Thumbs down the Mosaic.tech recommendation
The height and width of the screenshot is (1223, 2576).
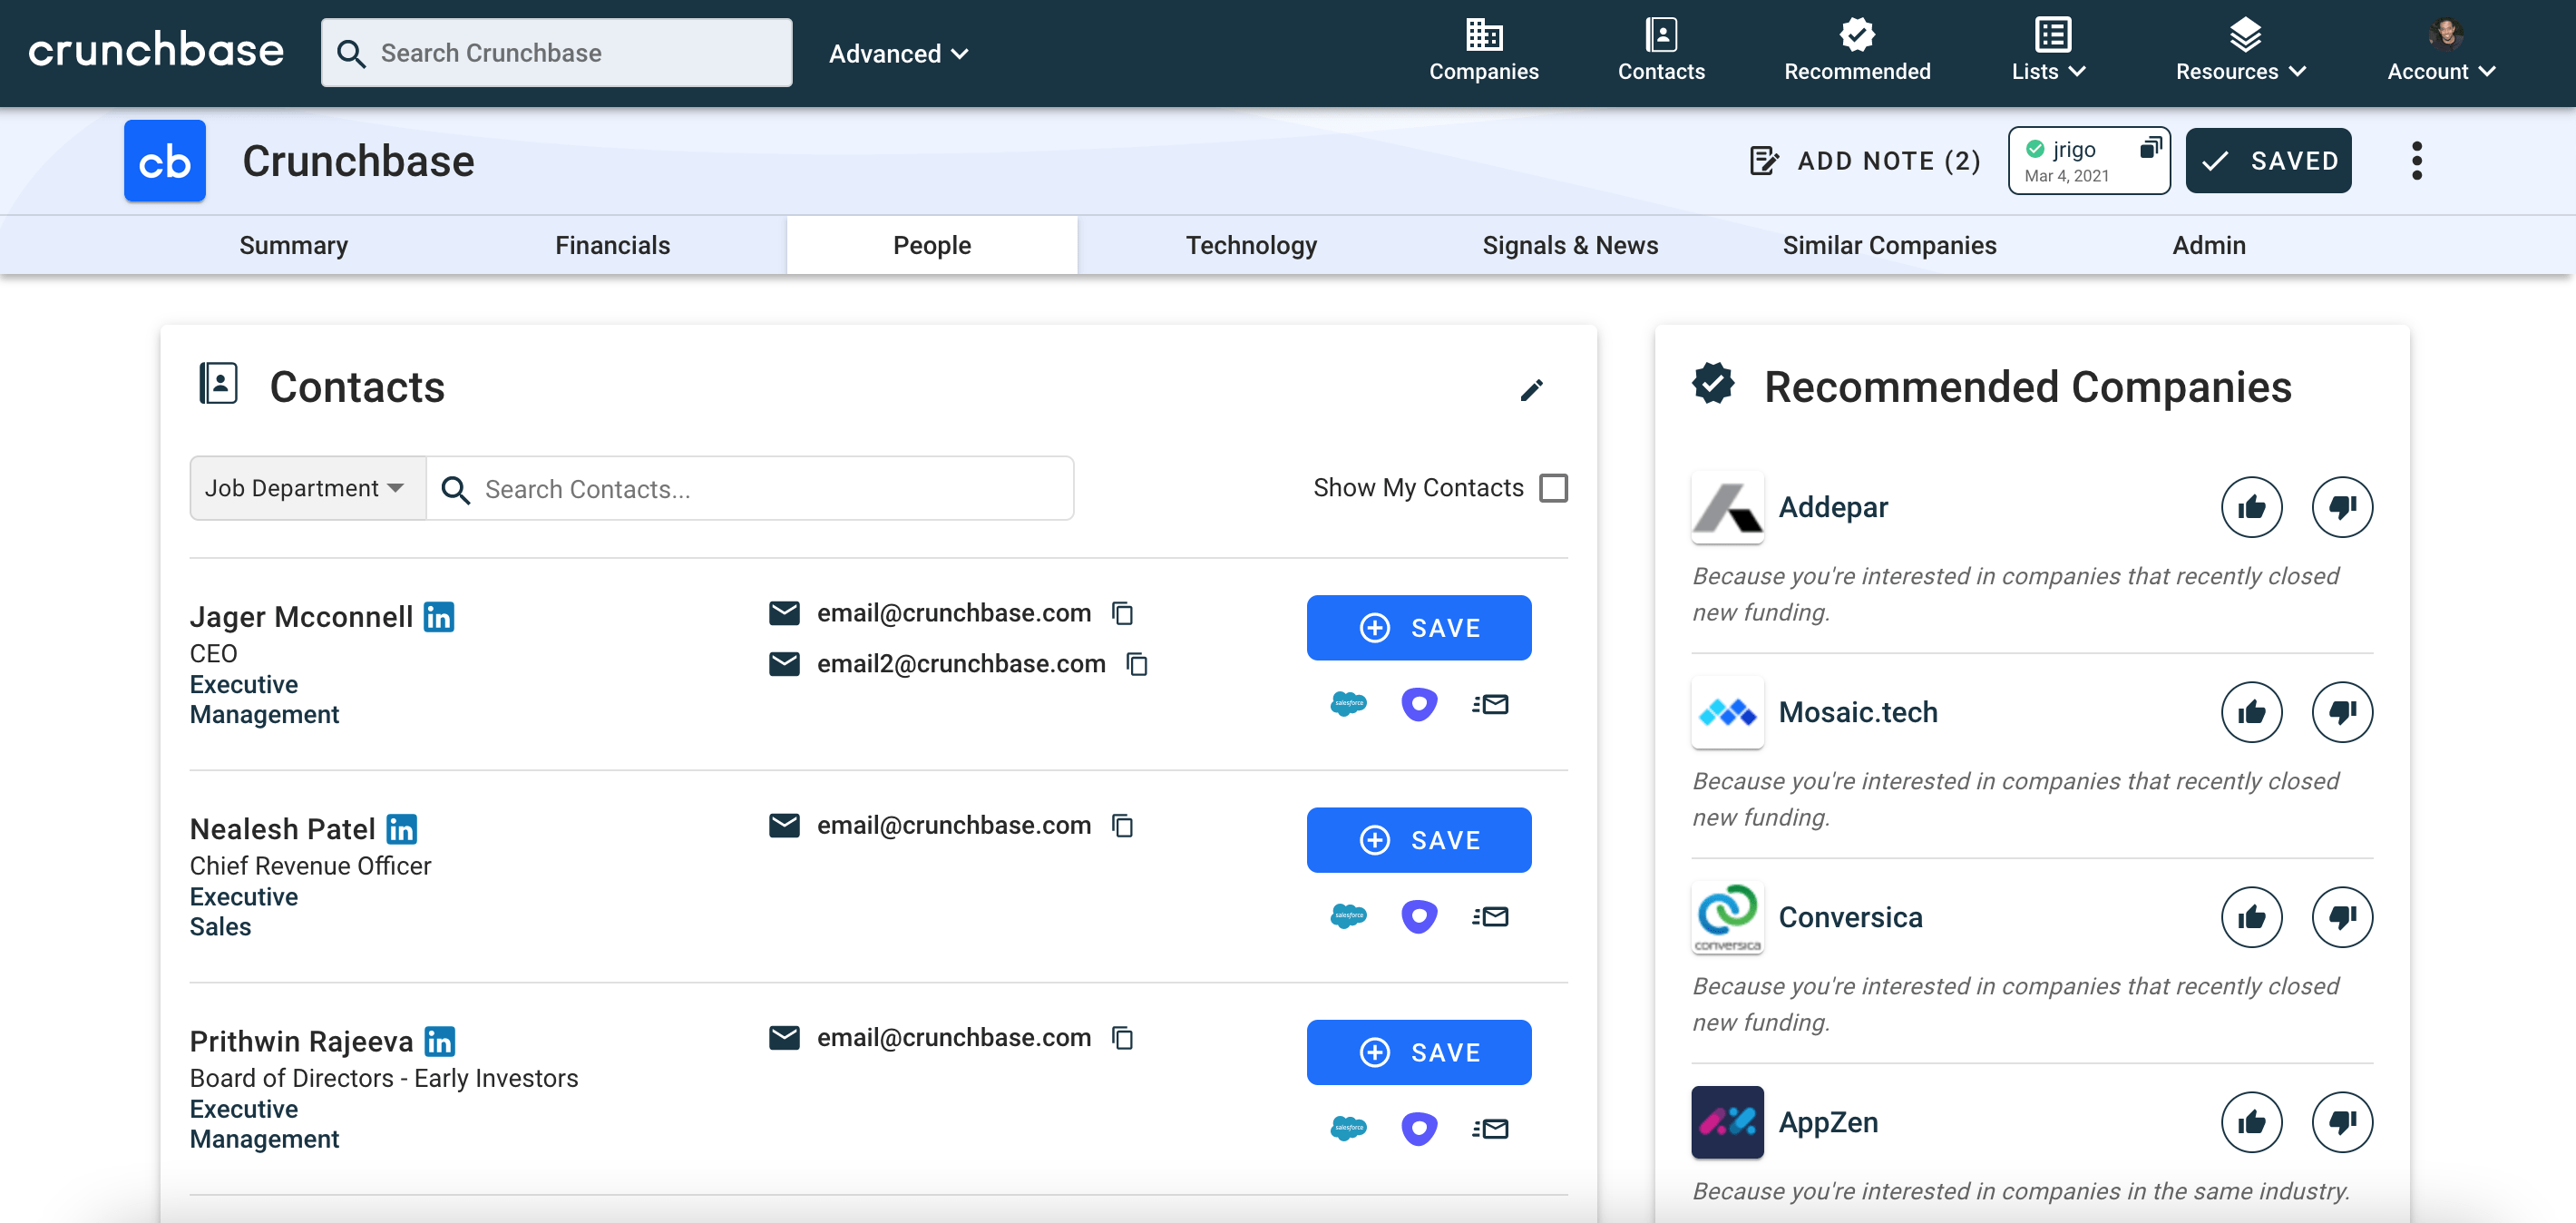[x=2341, y=713]
